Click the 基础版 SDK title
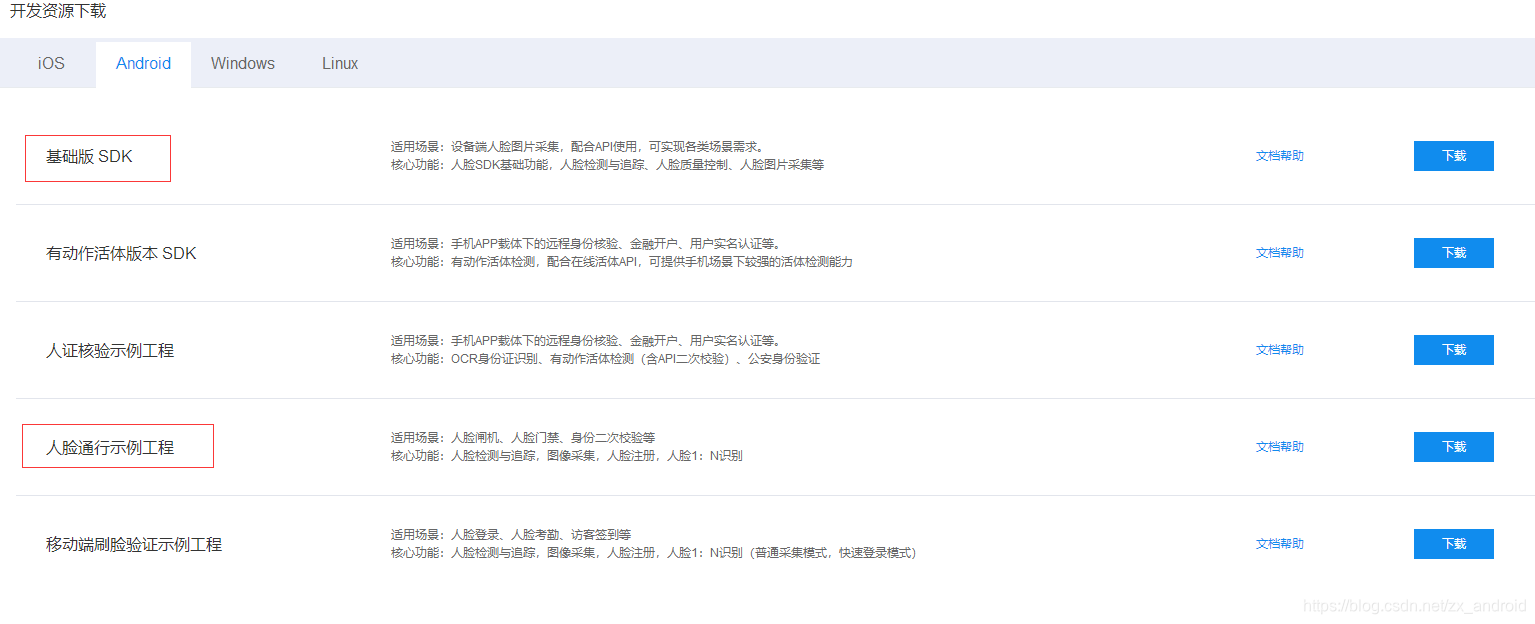Screen dimensions: 1535x624 point(89,157)
